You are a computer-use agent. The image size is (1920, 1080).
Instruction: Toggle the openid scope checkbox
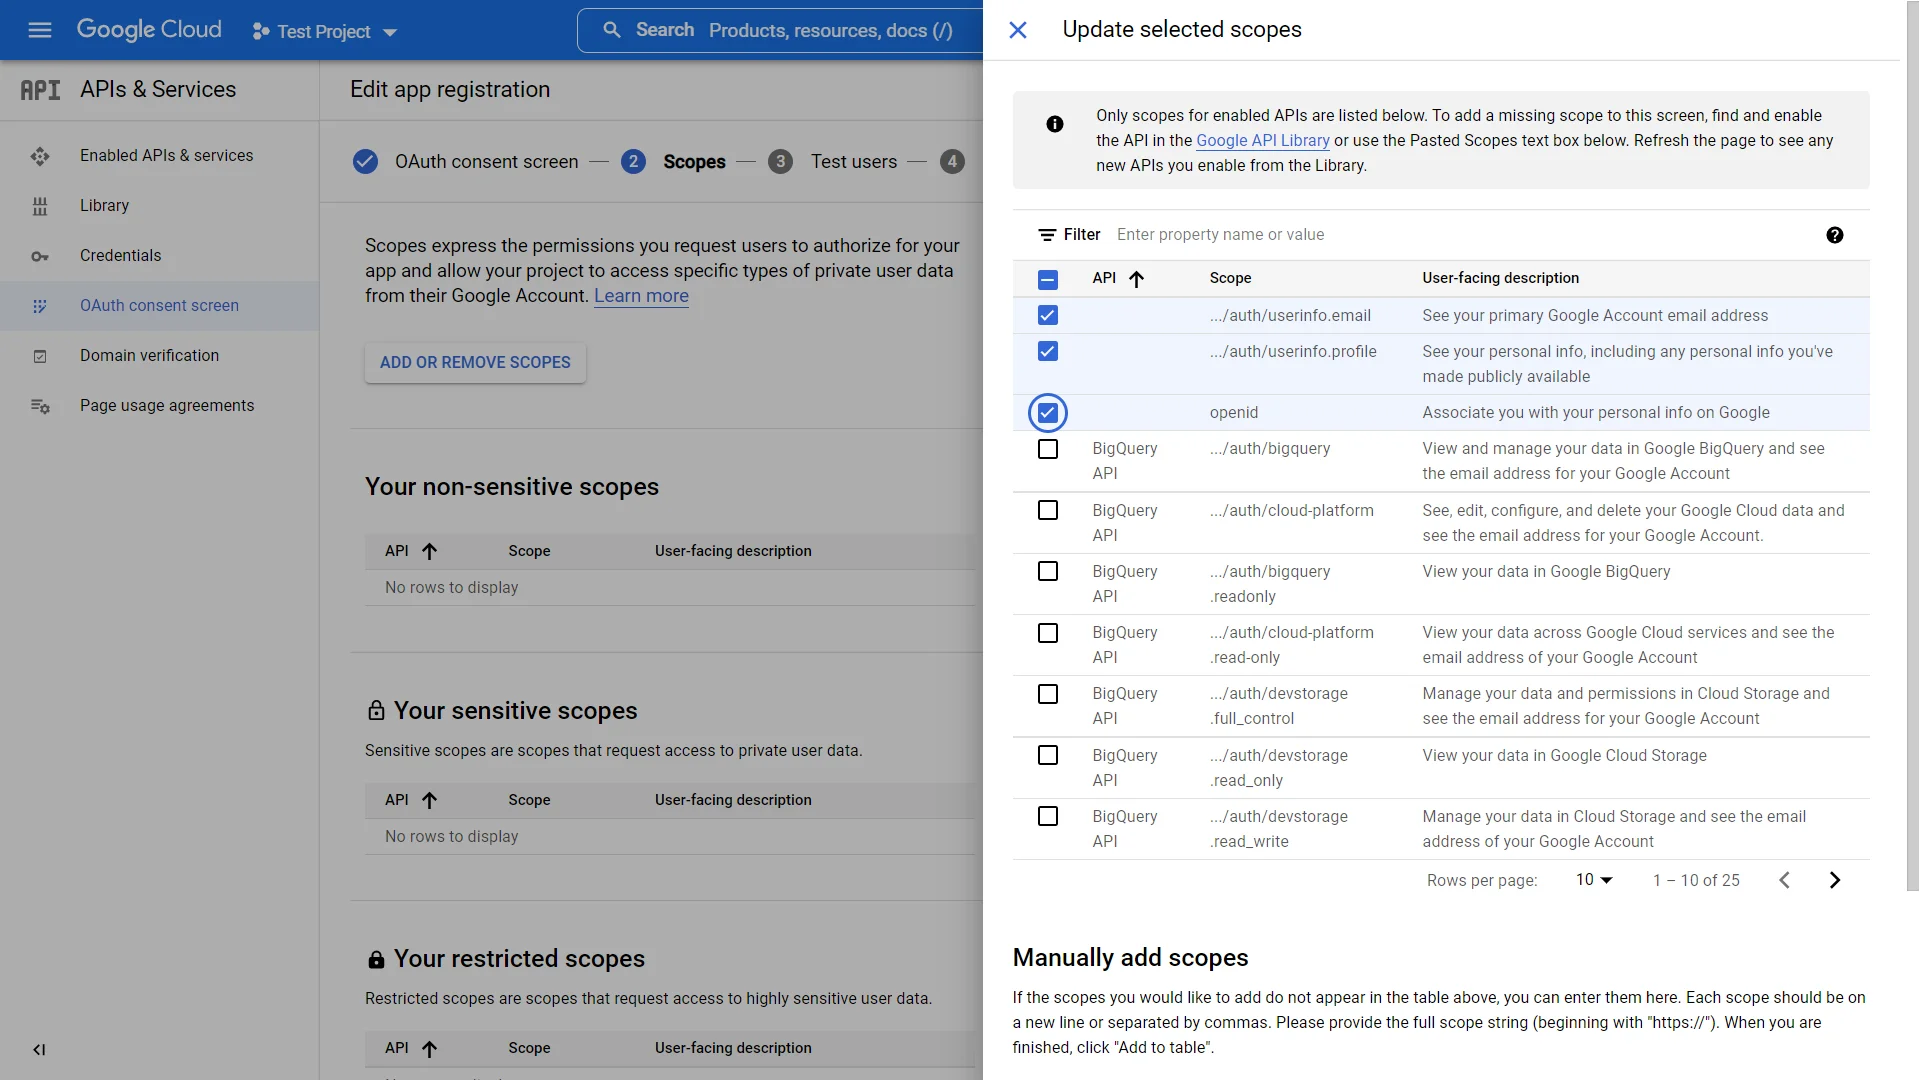pos(1047,411)
